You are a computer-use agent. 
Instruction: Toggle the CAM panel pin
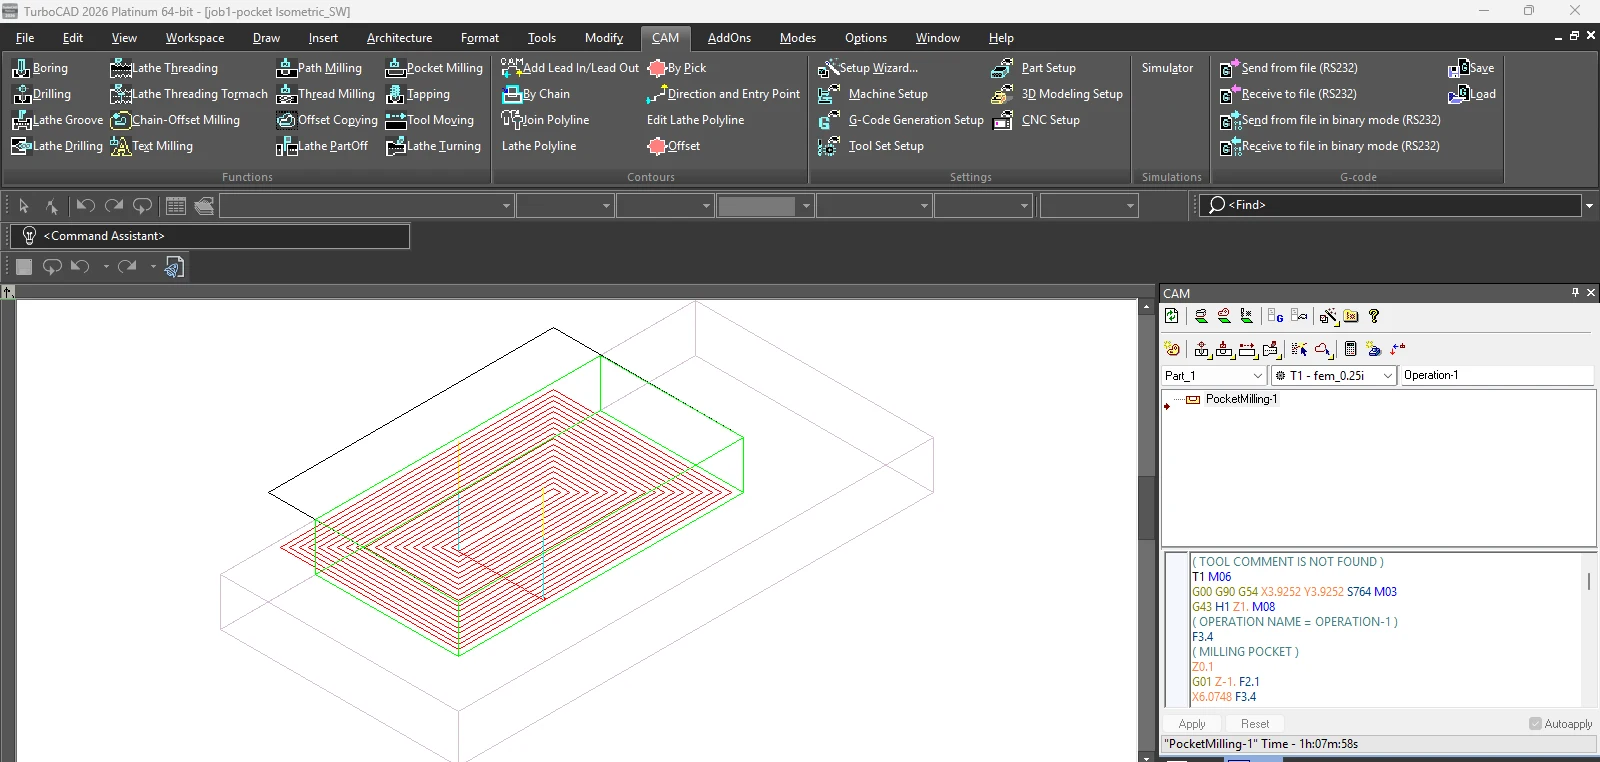click(1575, 293)
